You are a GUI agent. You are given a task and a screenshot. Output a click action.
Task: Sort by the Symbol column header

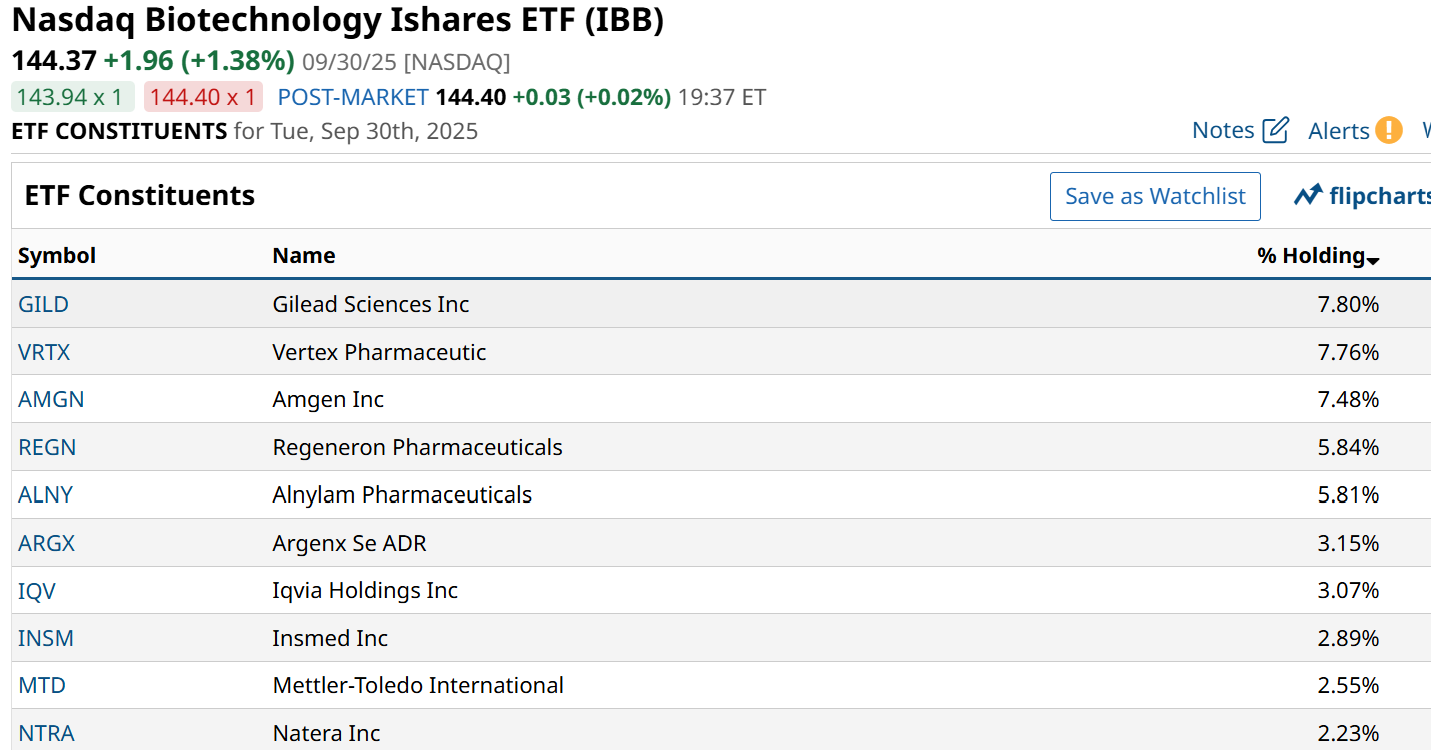[x=57, y=255]
